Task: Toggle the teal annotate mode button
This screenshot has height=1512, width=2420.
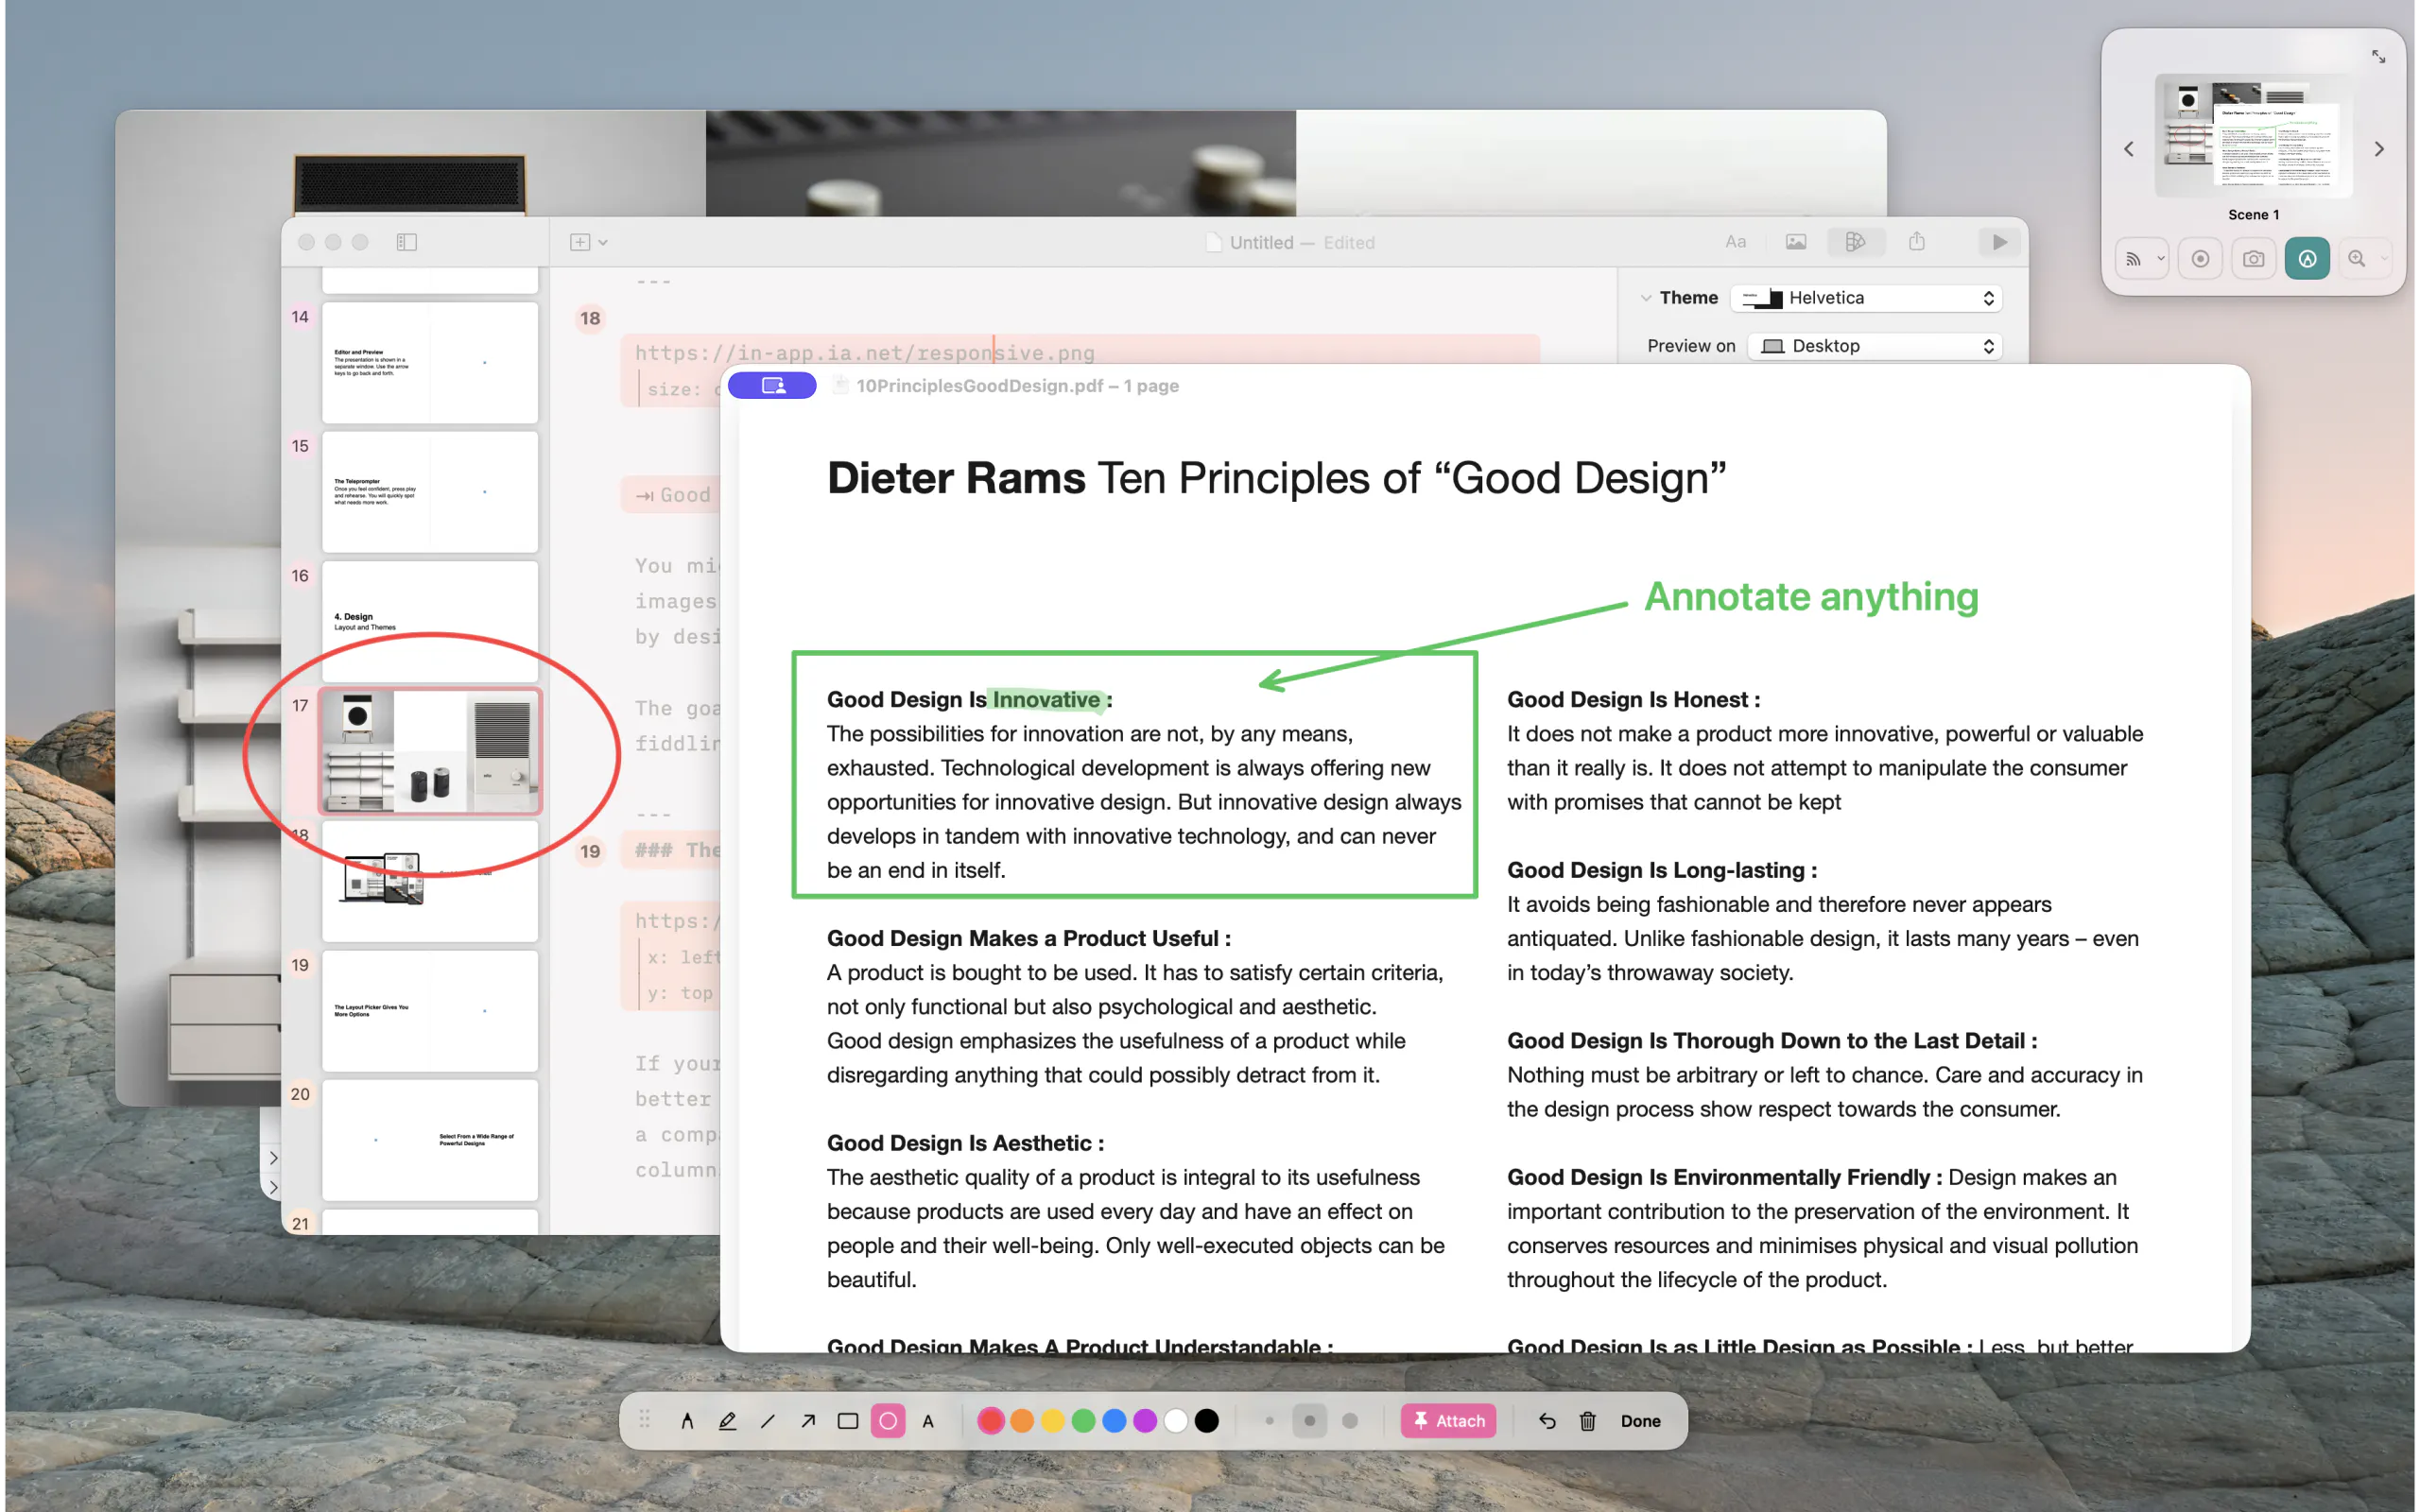Action: click(2307, 259)
